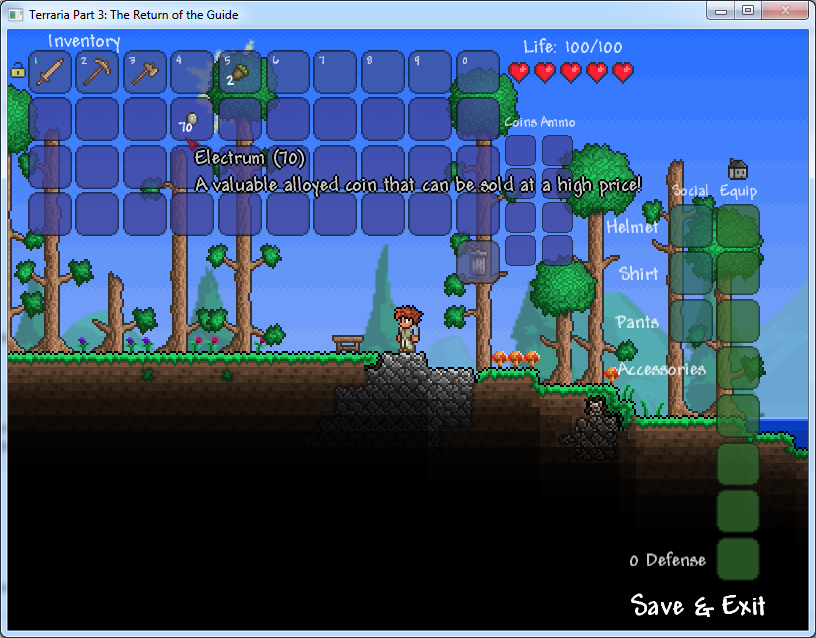Maximize the Terraria window
This screenshot has height=638, width=816.
pos(748,11)
